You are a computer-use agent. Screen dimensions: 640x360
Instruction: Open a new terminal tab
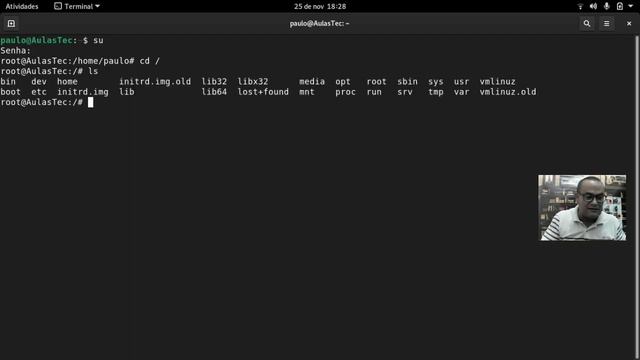tap(11, 24)
